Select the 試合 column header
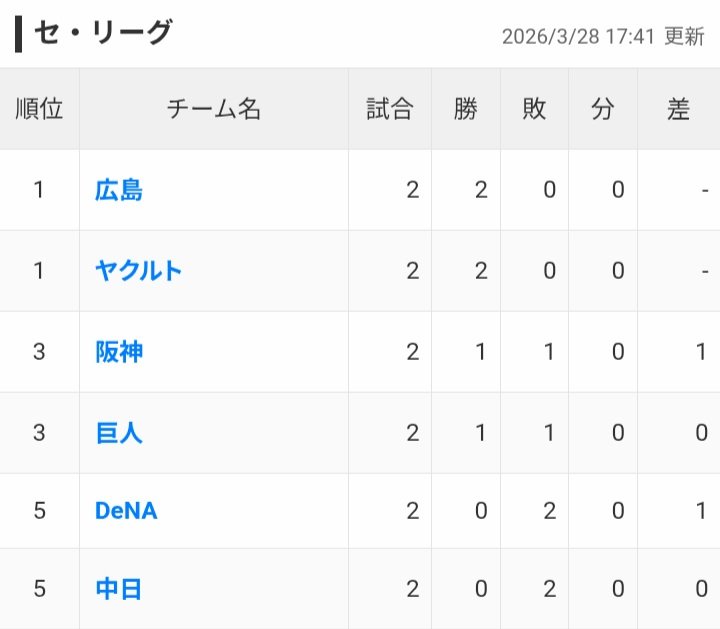 click(x=390, y=110)
